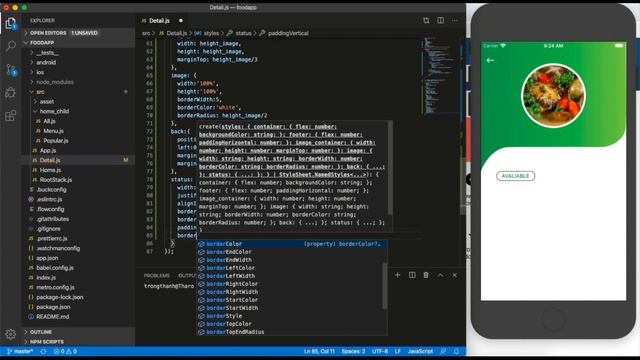Open the Extensions view
This screenshot has width=640, height=360.
coord(11,116)
